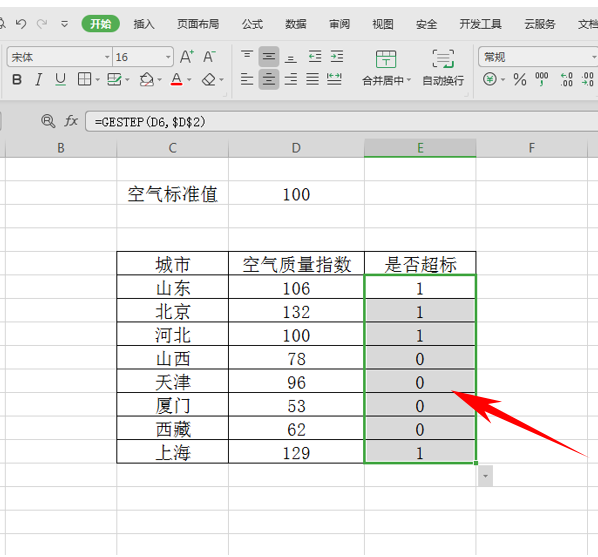This screenshot has width=598, height=557.
Task: Click the undo arrow icon
Action: [x=21, y=24]
